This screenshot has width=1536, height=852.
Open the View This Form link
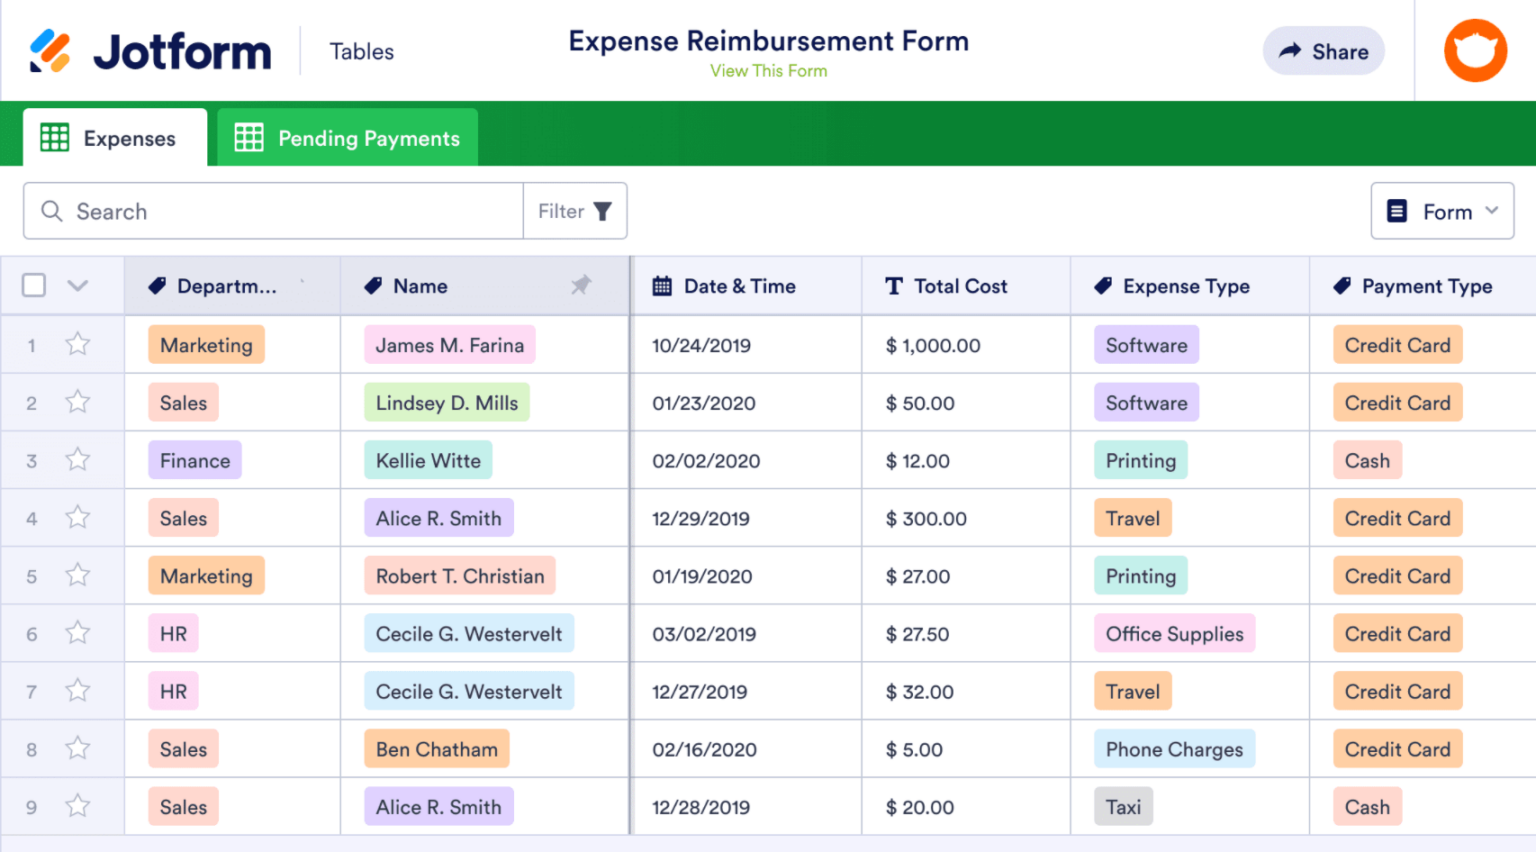click(768, 70)
